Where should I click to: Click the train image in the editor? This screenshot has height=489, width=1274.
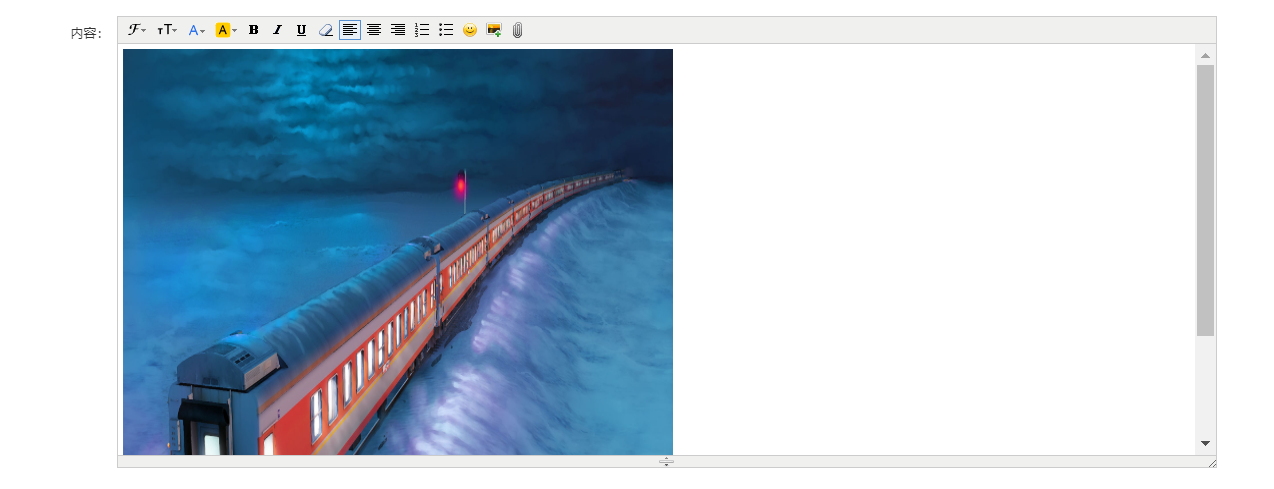[x=398, y=252]
